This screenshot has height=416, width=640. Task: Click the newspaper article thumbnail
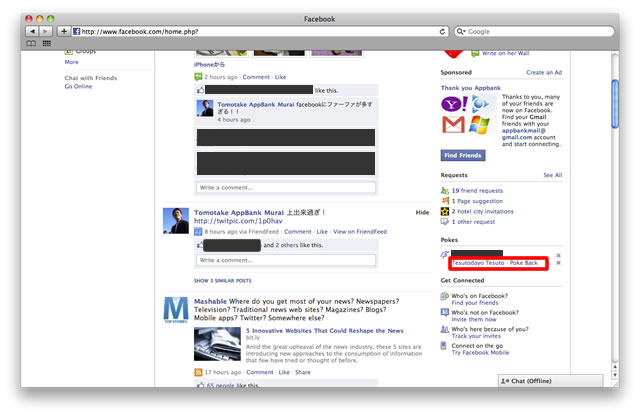[x=217, y=344]
